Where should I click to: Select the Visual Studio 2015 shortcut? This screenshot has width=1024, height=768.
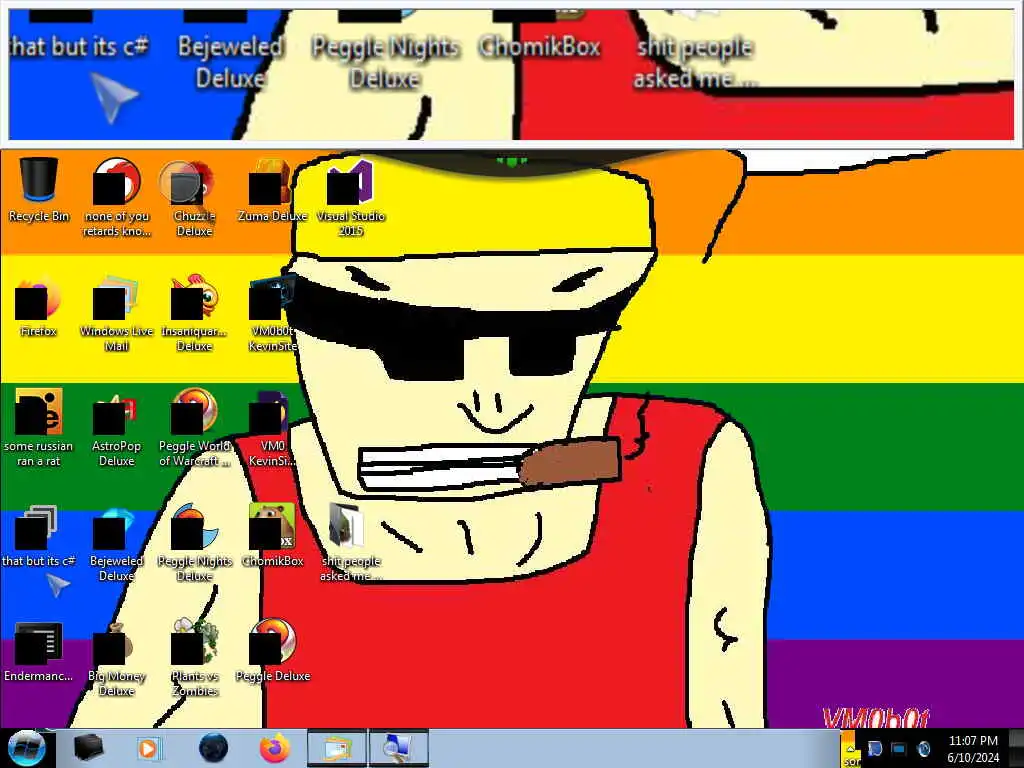click(x=351, y=196)
